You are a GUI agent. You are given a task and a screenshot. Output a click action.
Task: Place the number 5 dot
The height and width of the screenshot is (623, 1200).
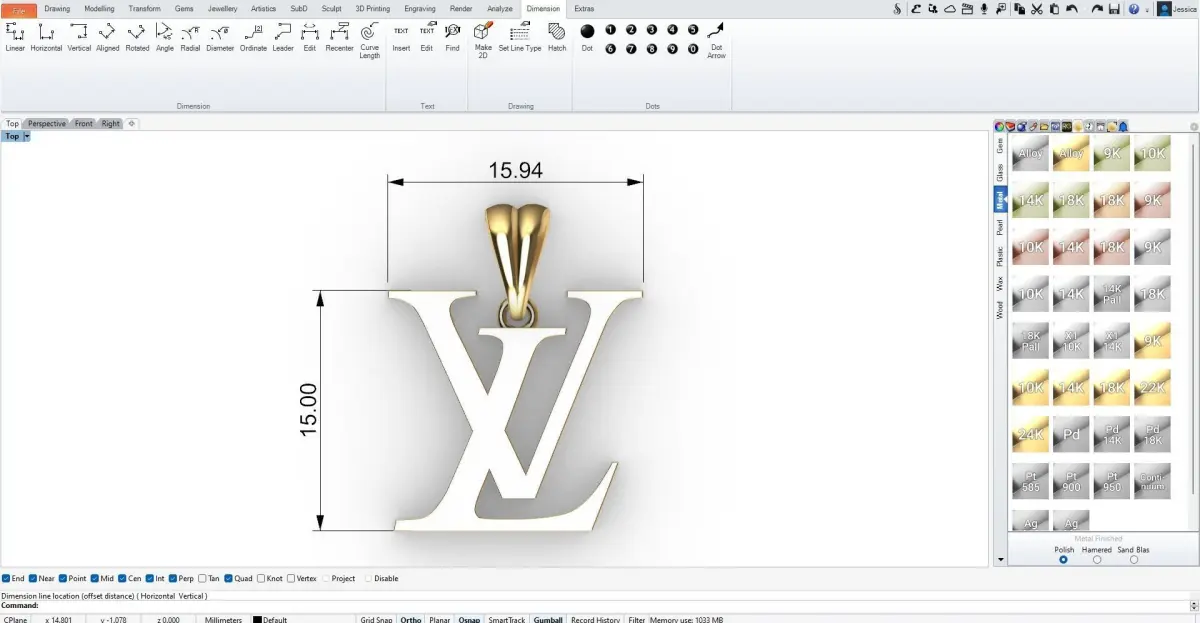pos(693,30)
